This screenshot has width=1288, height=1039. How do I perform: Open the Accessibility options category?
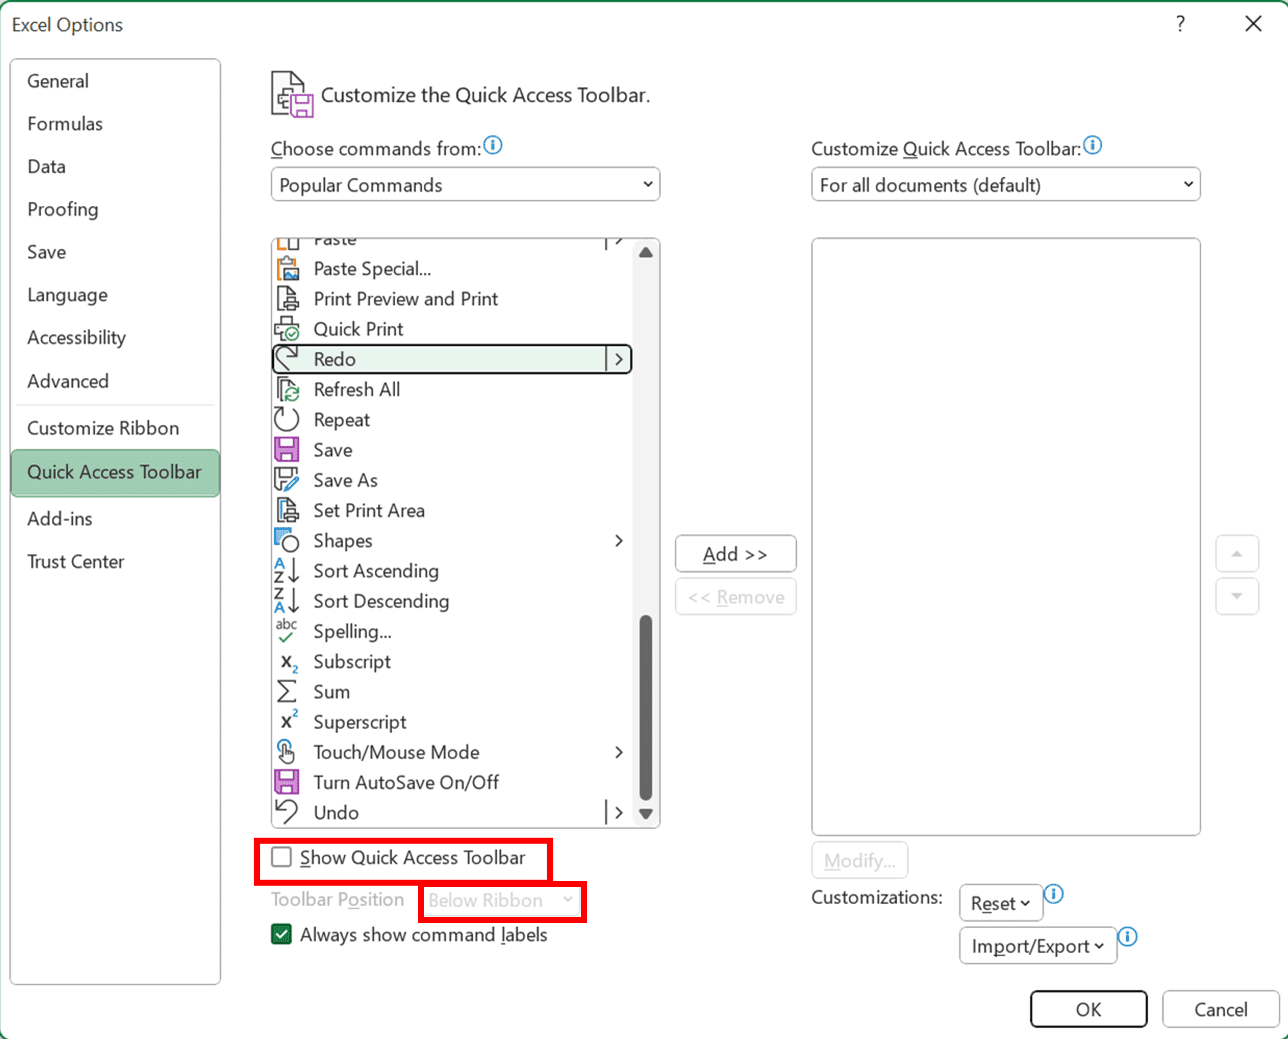(x=115, y=338)
